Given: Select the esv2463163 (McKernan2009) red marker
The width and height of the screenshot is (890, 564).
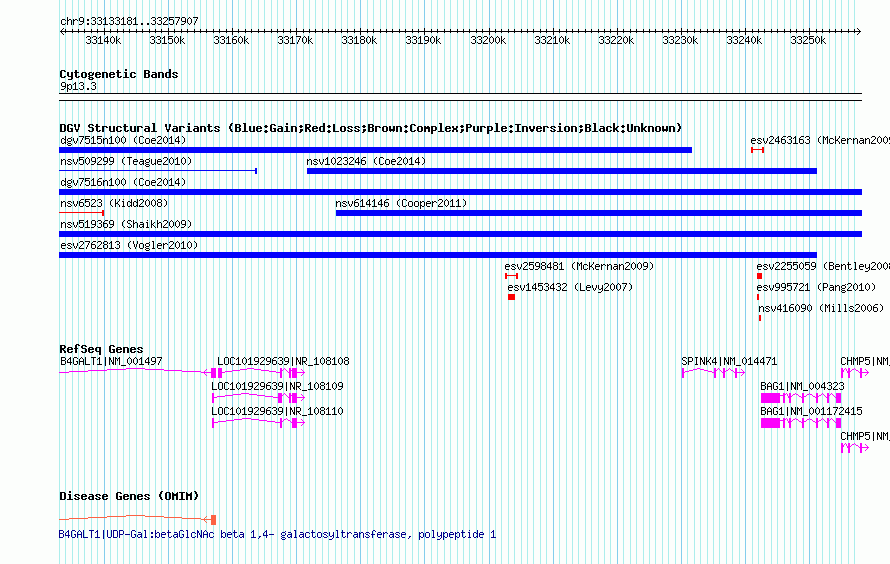Looking at the screenshot, I should [x=757, y=150].
